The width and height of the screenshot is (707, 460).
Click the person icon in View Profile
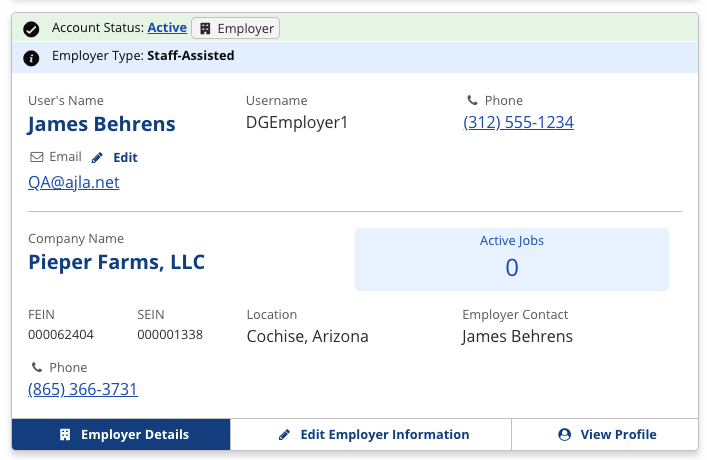565,434
